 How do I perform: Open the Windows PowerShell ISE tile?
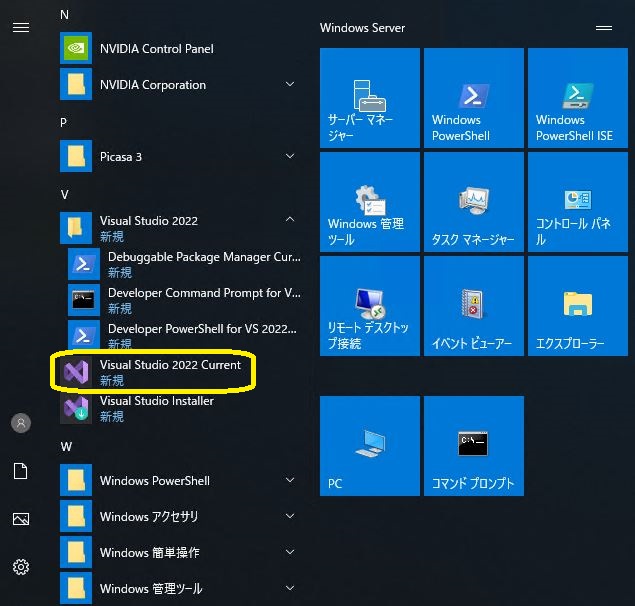(x=578, y=98)
